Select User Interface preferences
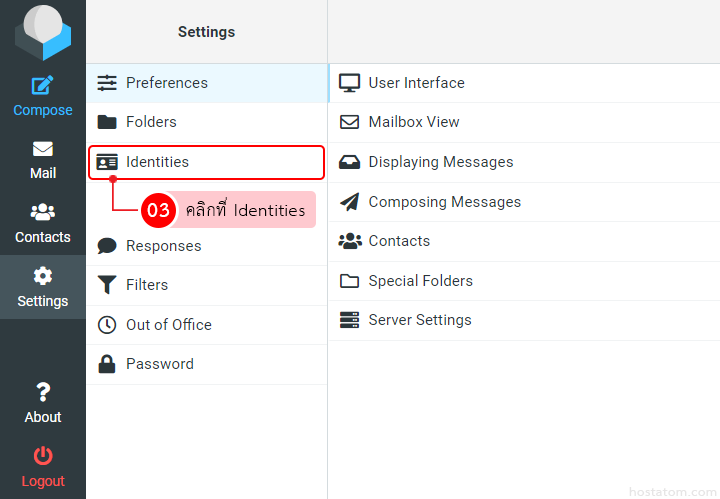This screenshot has height=499, width=720. point(416,83)
